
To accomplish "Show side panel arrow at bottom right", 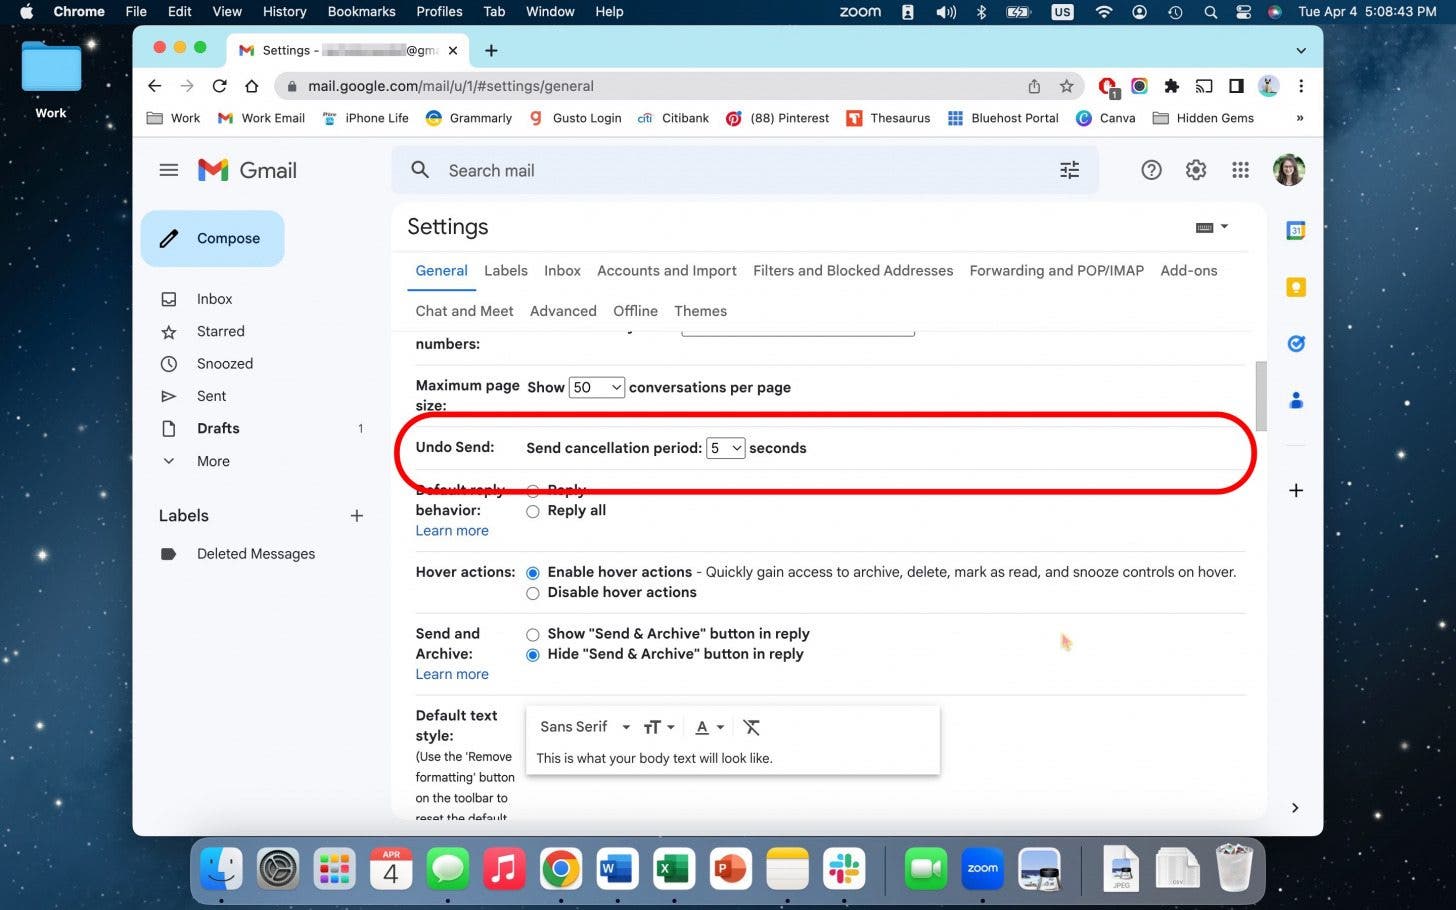I will click(1295, 808).
